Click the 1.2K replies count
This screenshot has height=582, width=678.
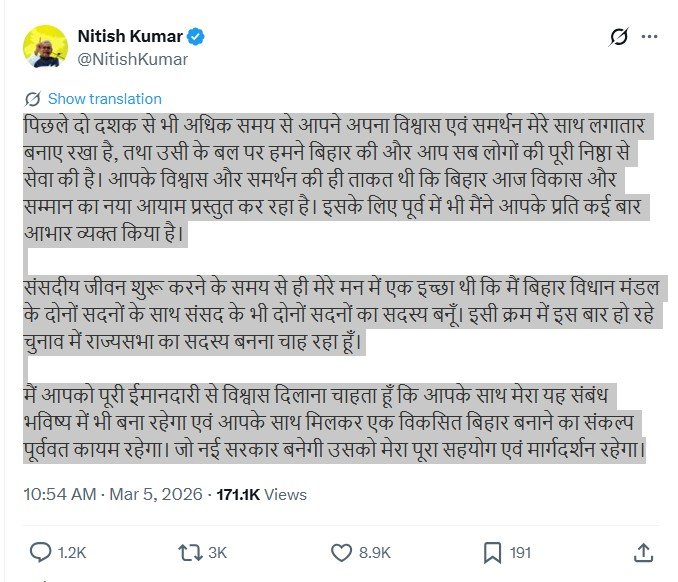[x=74, y=553]
